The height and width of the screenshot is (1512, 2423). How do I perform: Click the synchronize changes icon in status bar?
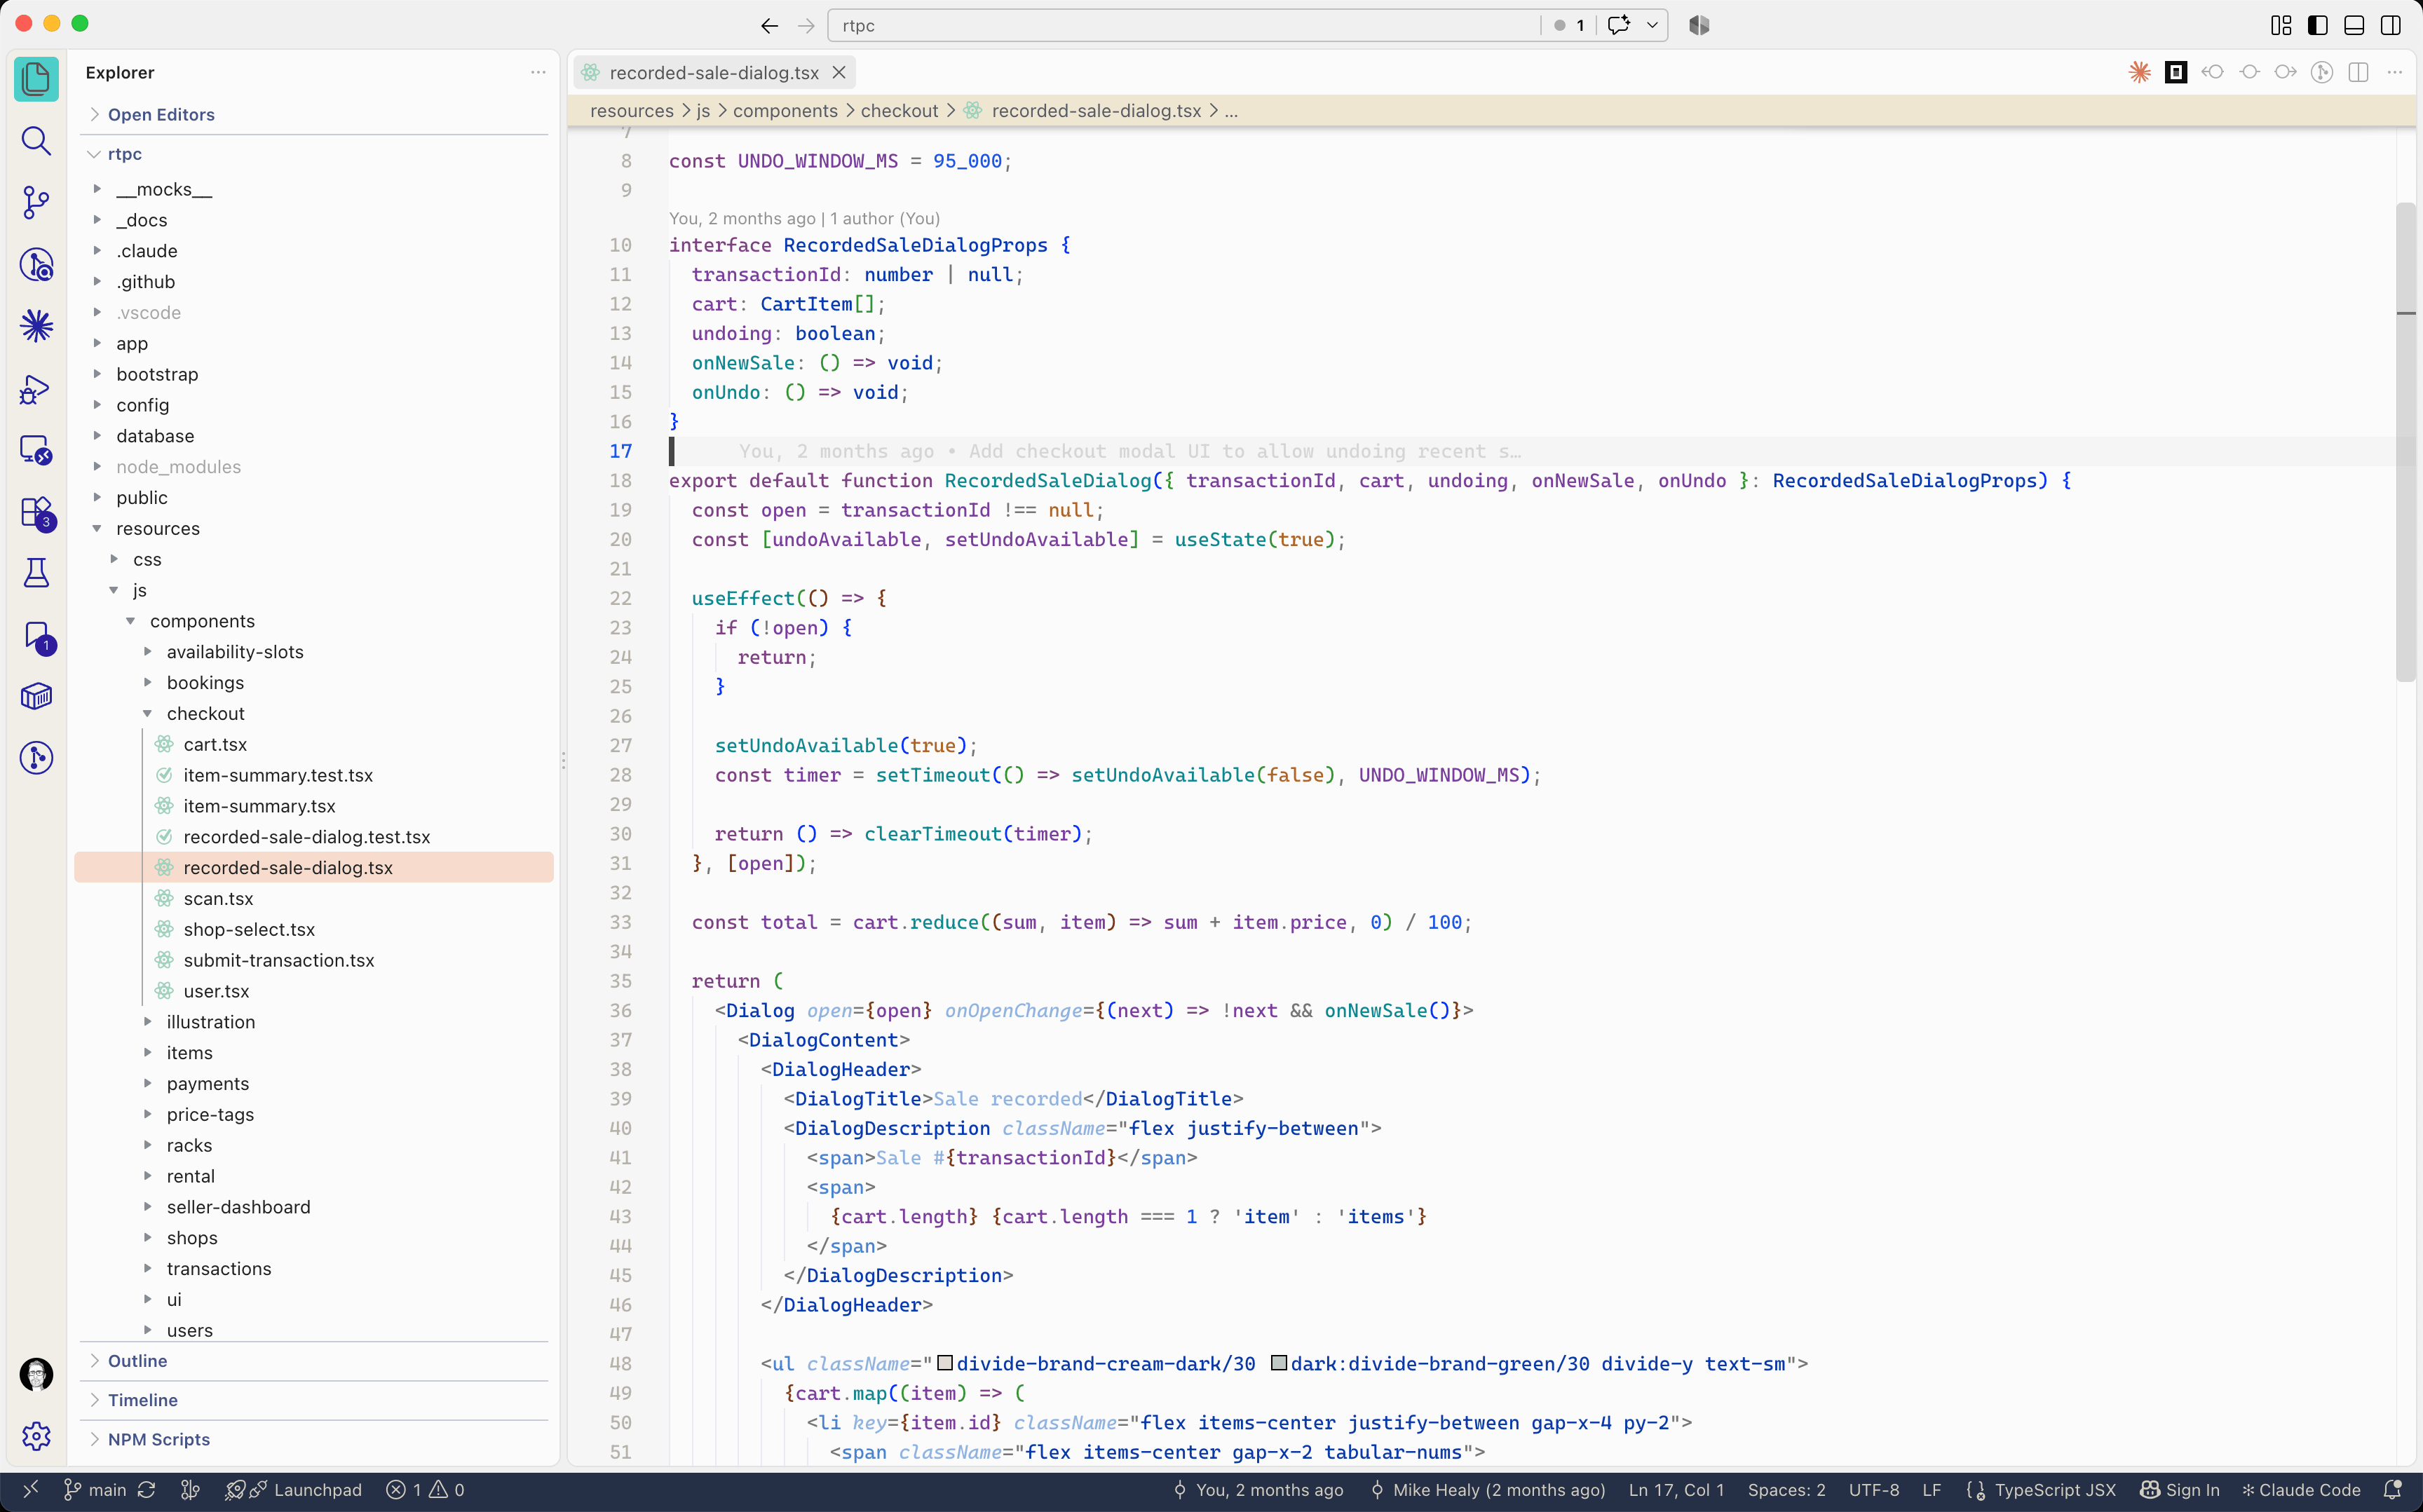147,1490
